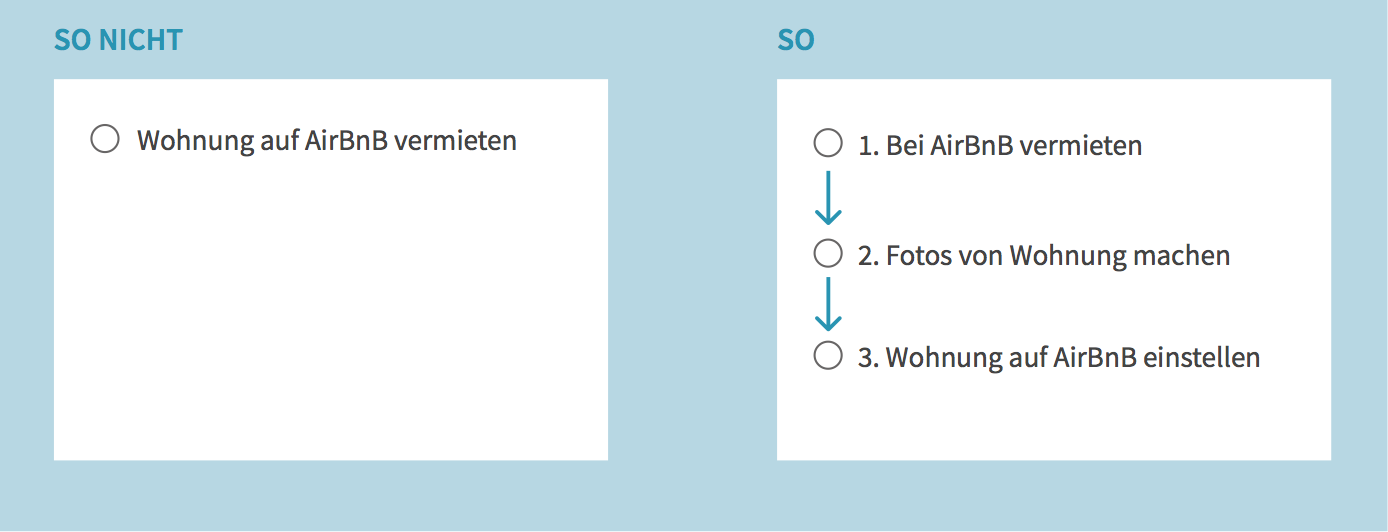The width and height of the screenshot is (1388, 532).
Task: Click the arrow between steps 2 and 3
Action: click(x=828, y=304)
